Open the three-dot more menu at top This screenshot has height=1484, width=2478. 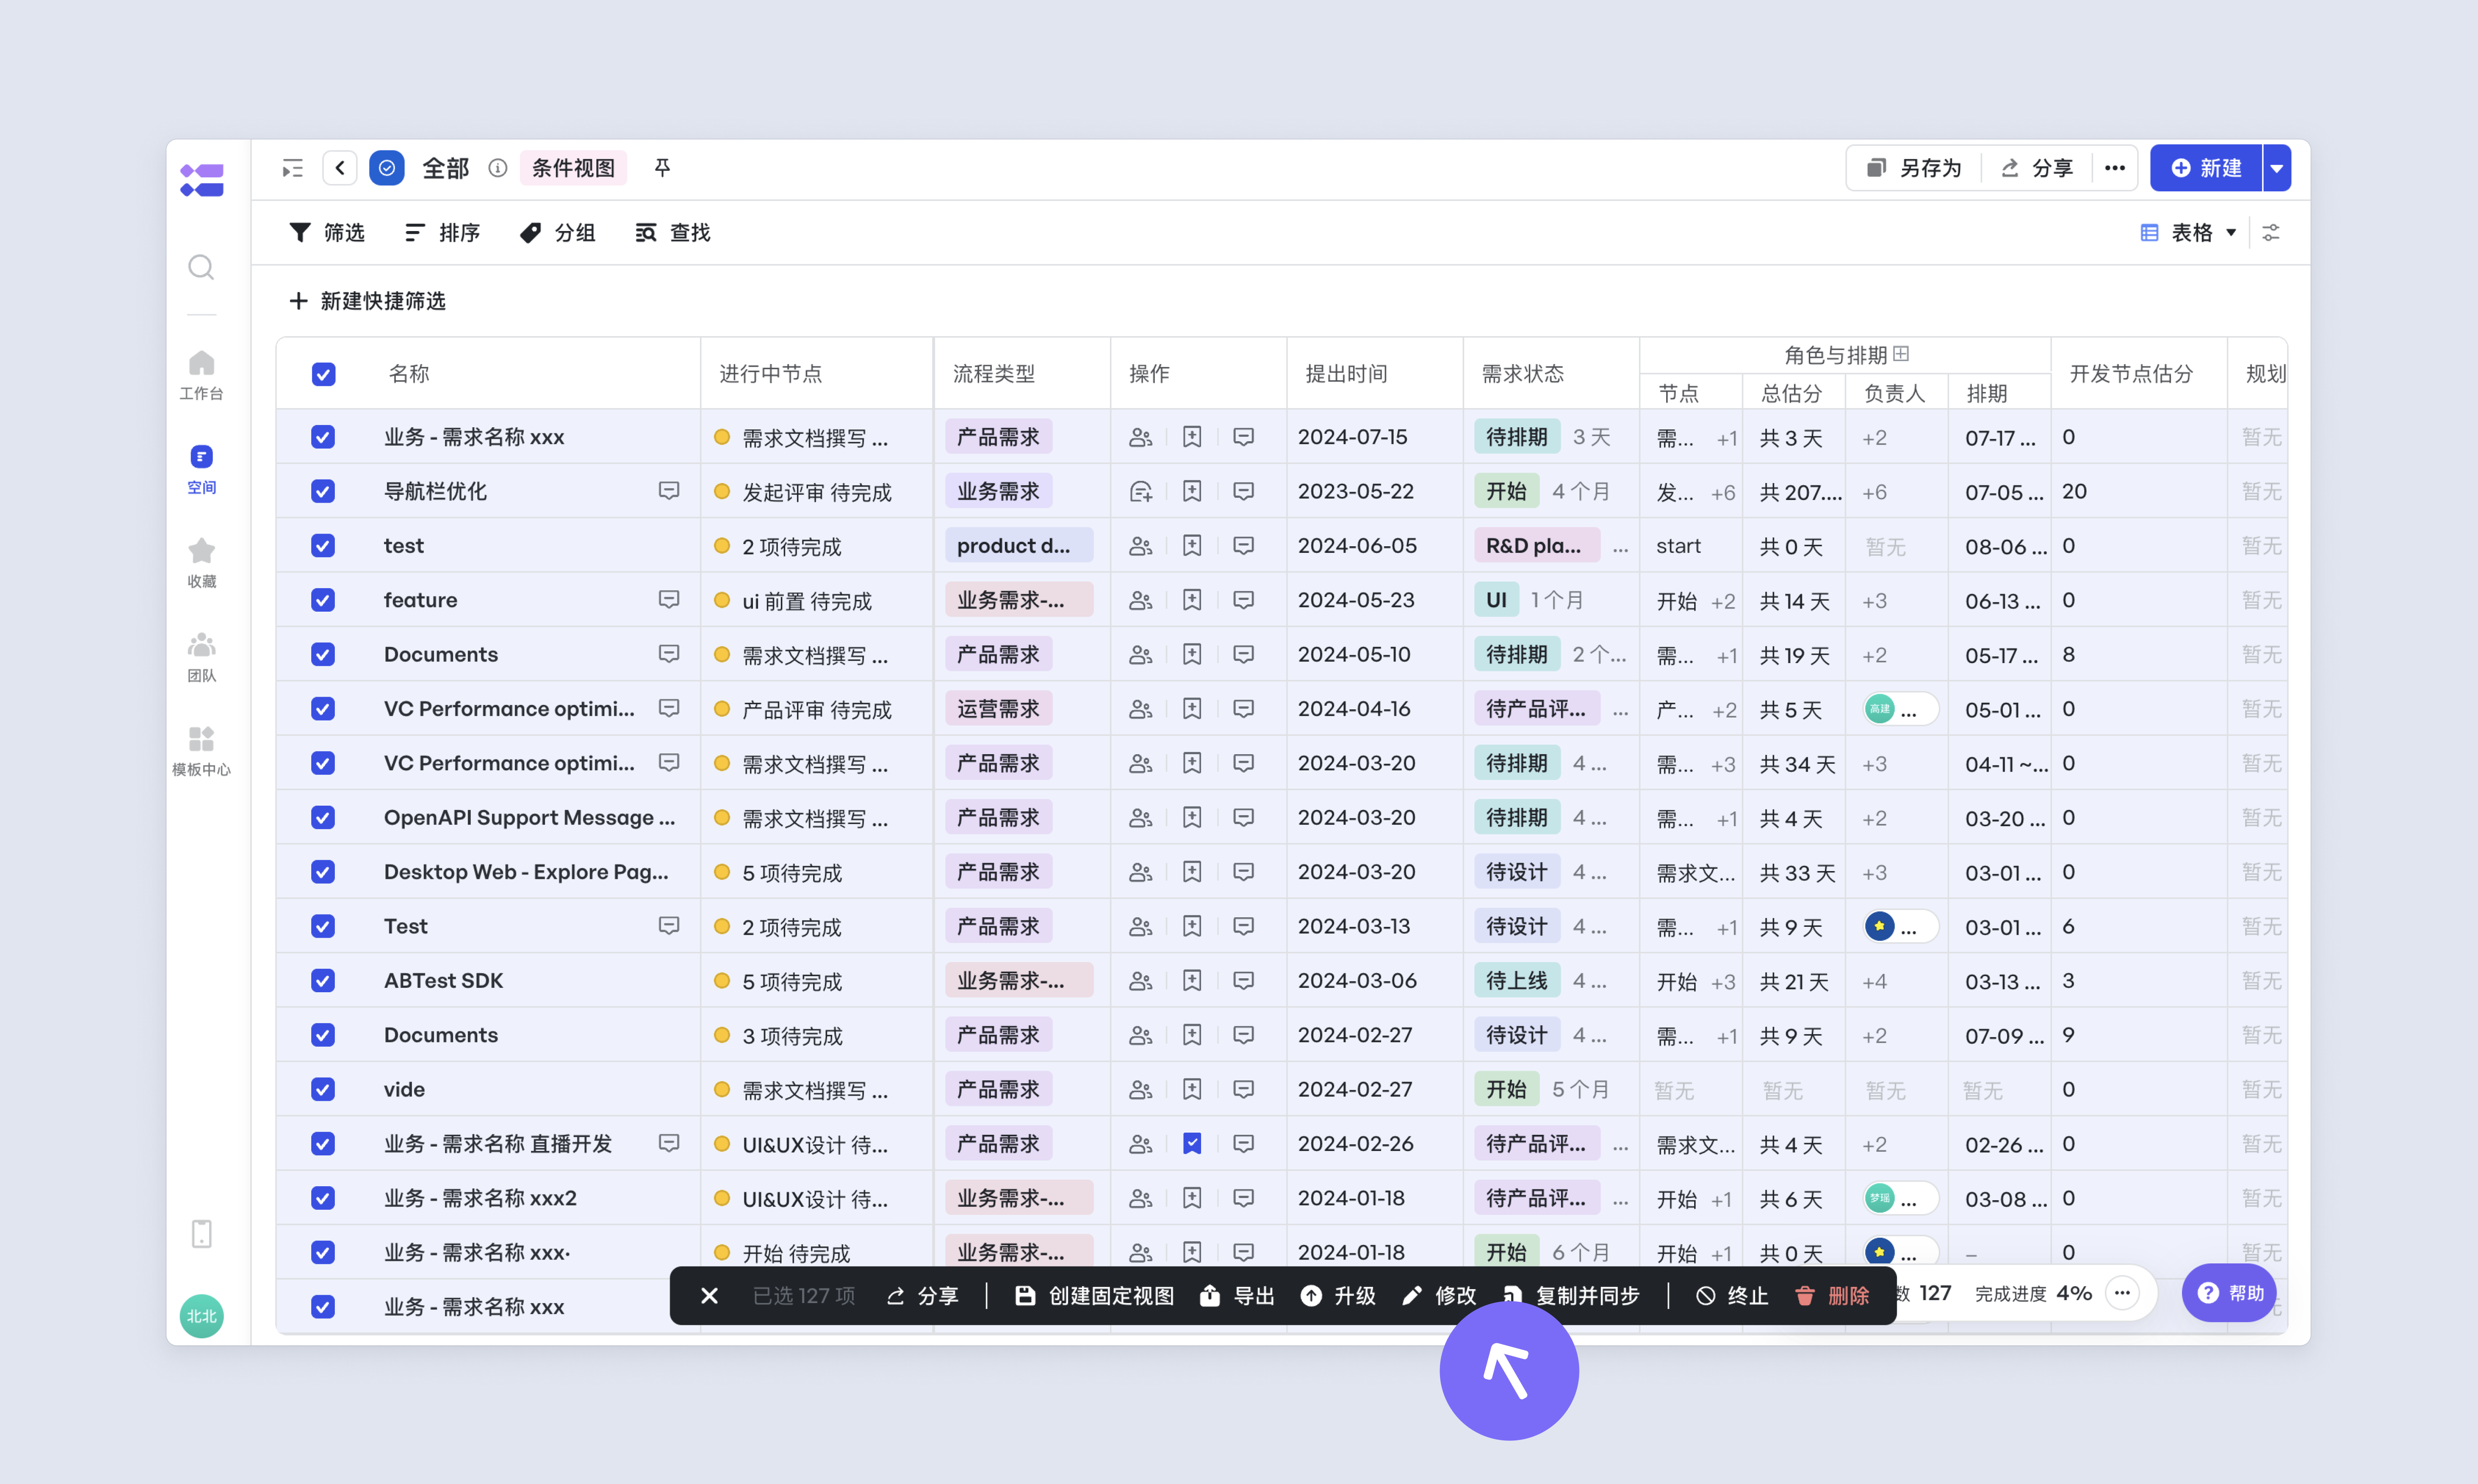tap(2114, 168)
